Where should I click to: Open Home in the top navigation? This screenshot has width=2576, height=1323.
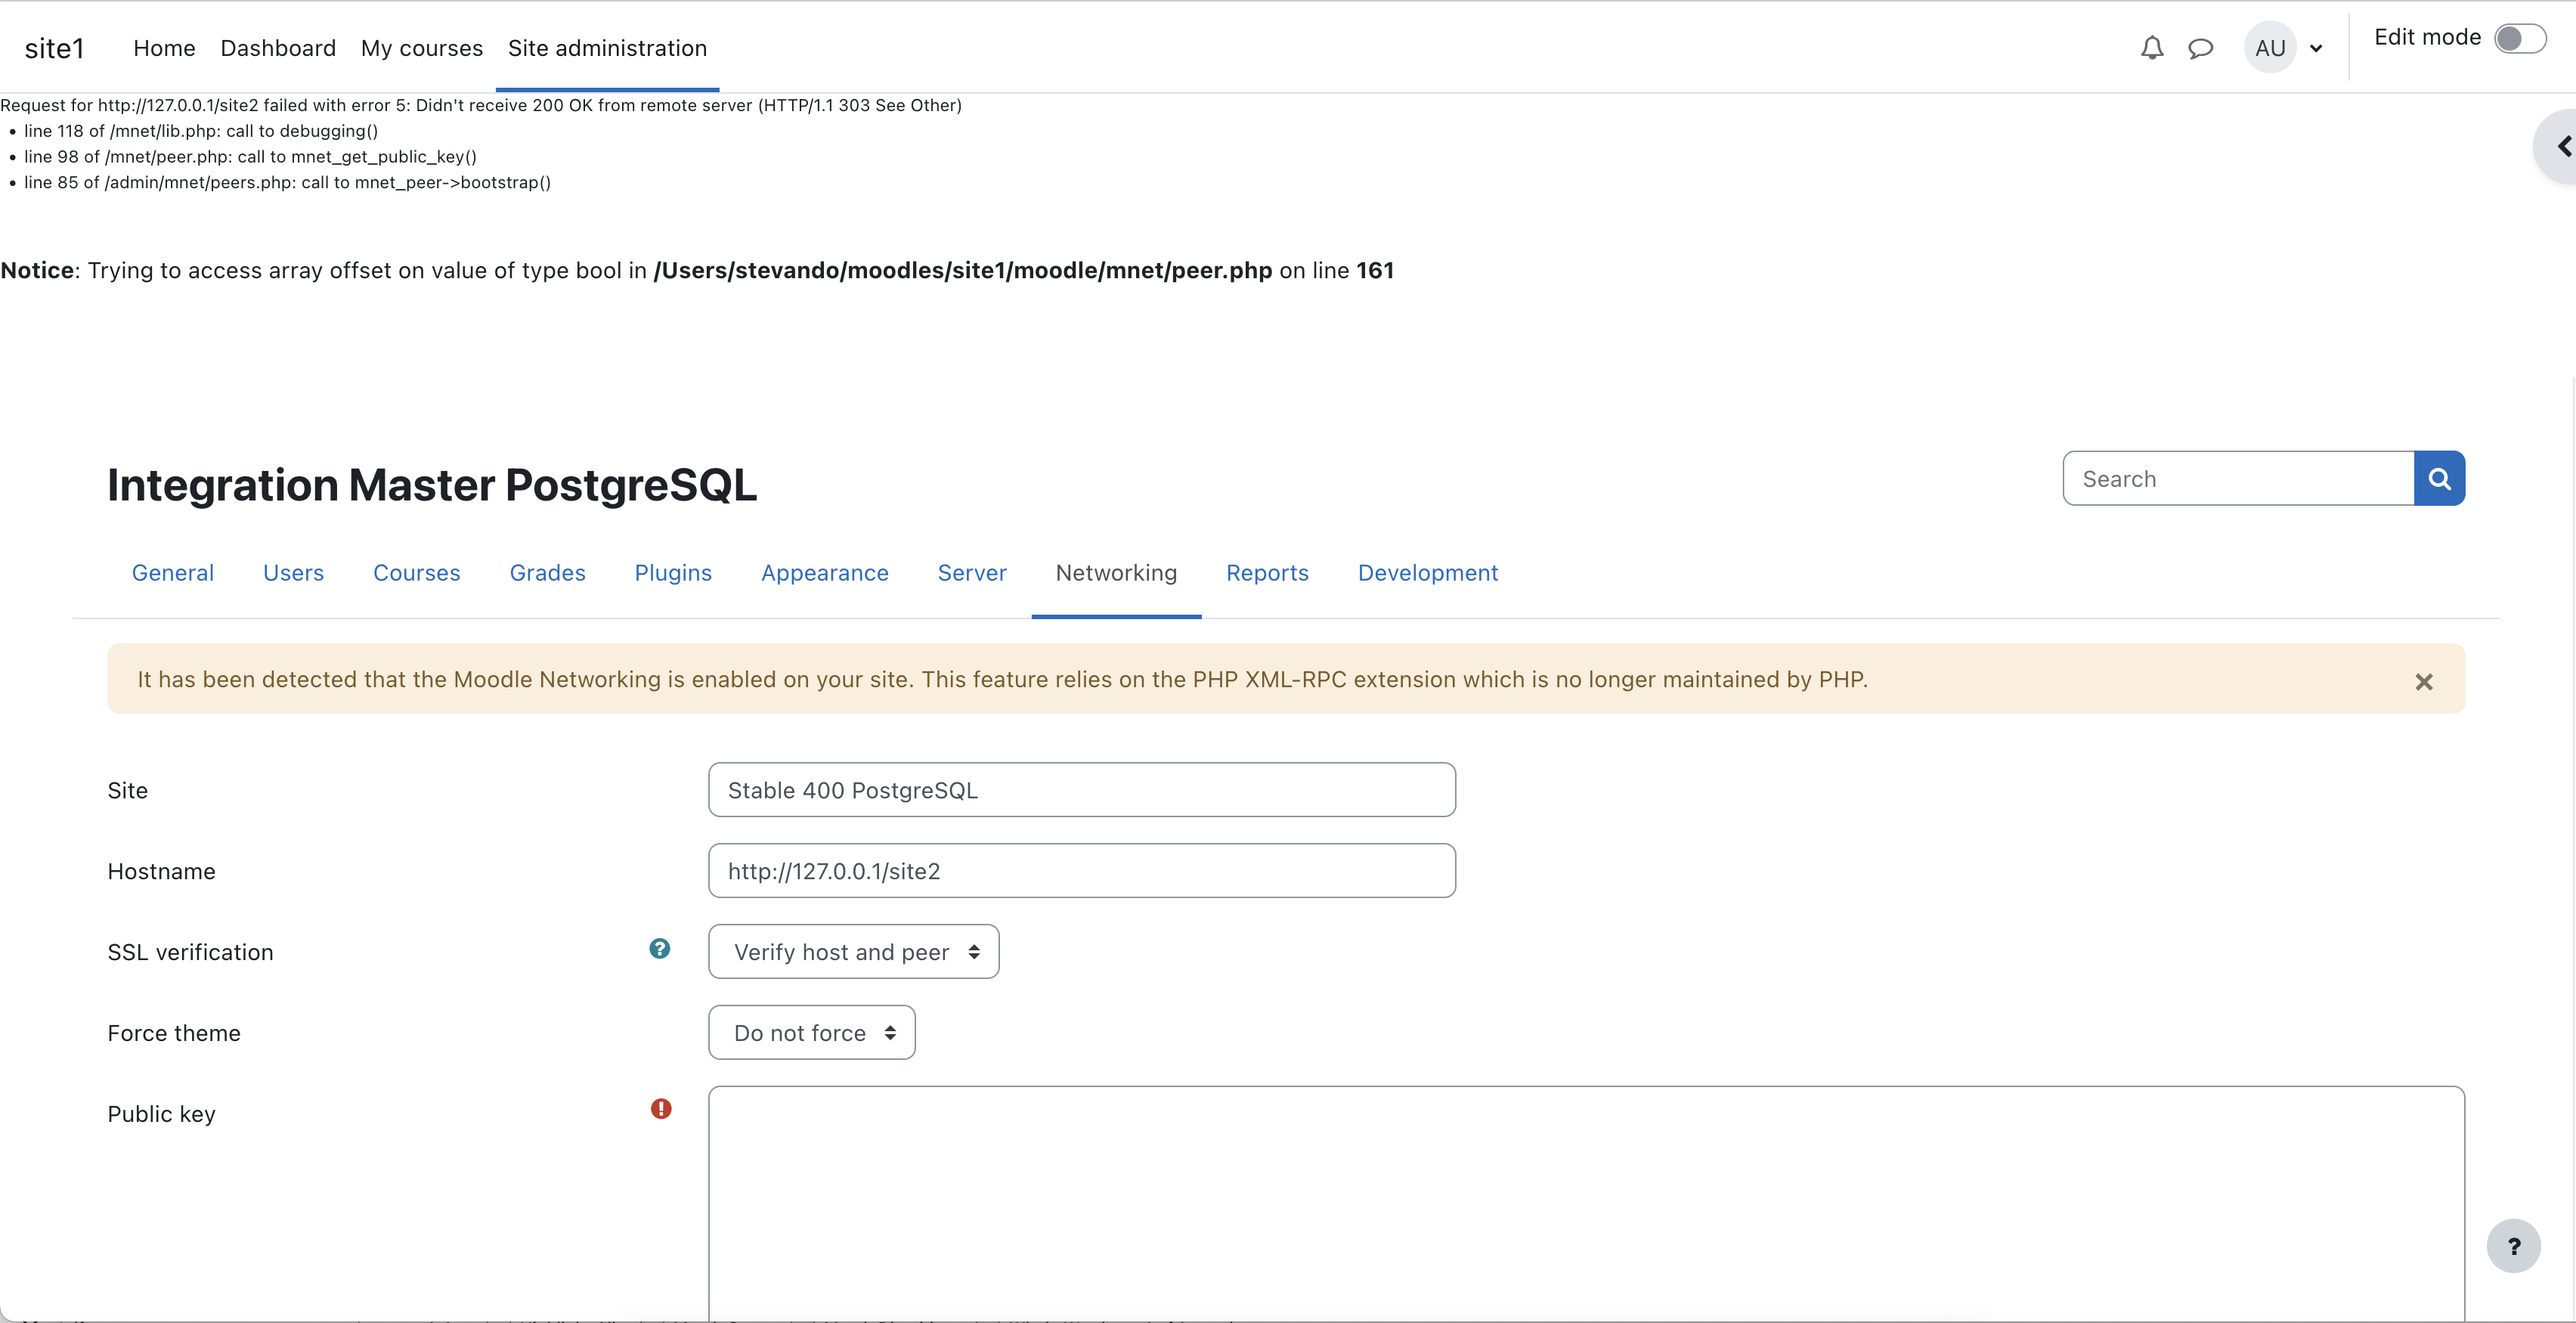tap(164, 48)
